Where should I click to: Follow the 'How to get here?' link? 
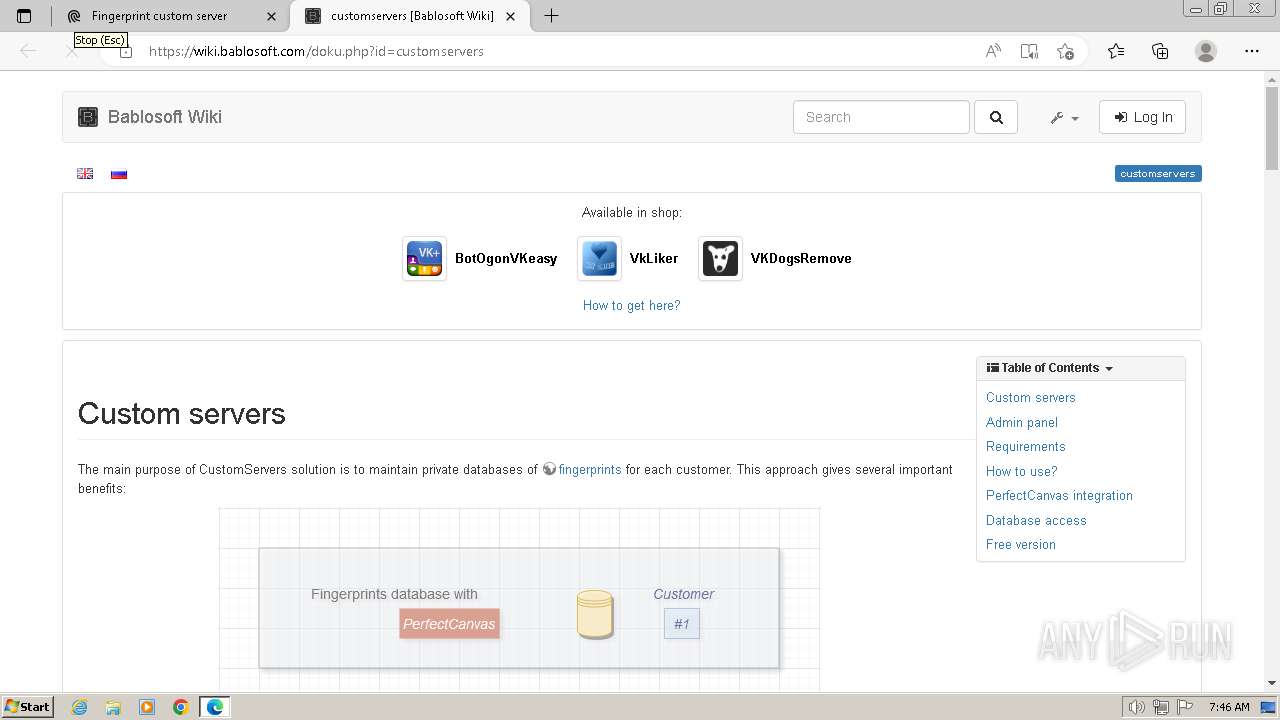[631, 306]
